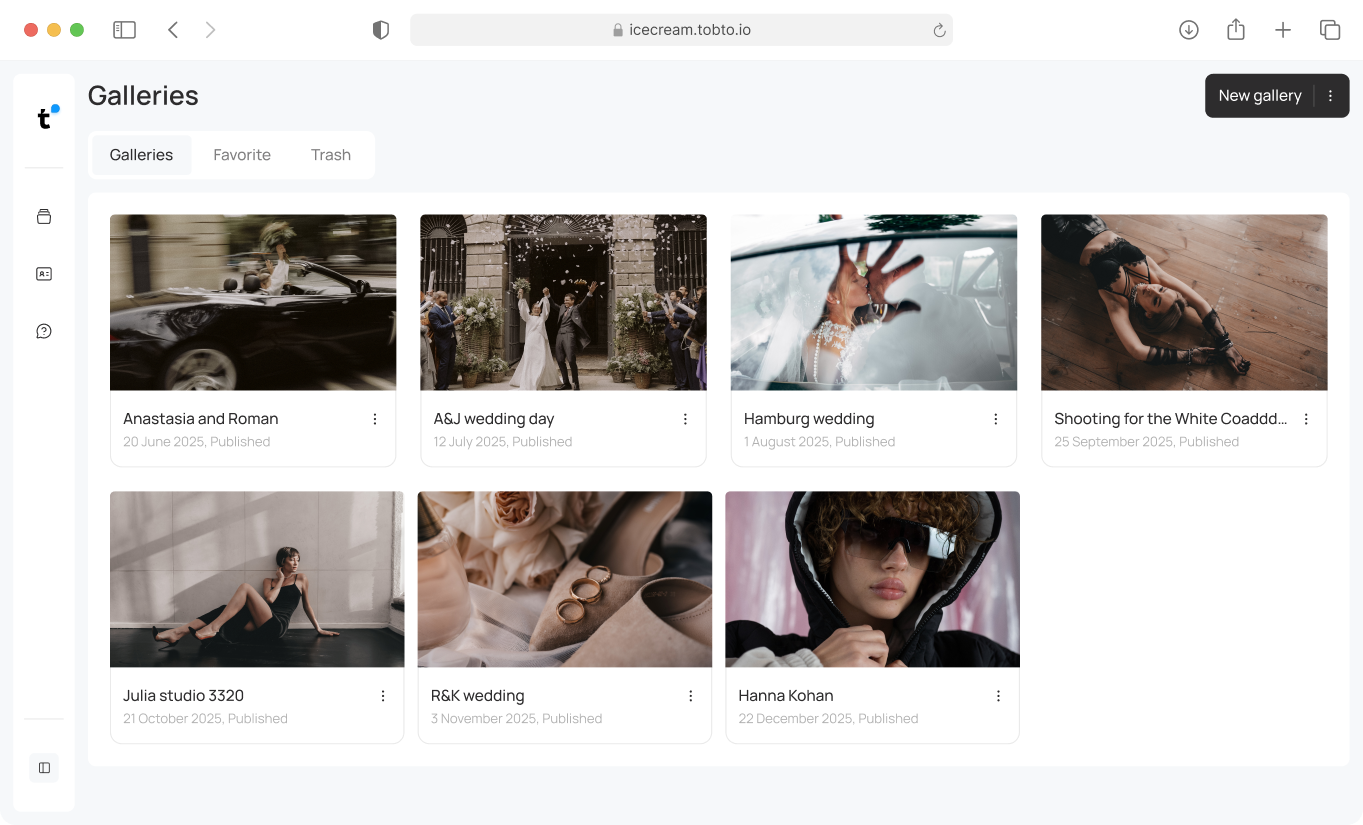Open the New gallery dropdown menu
1363x825 pixels.
pos(1330,95)
